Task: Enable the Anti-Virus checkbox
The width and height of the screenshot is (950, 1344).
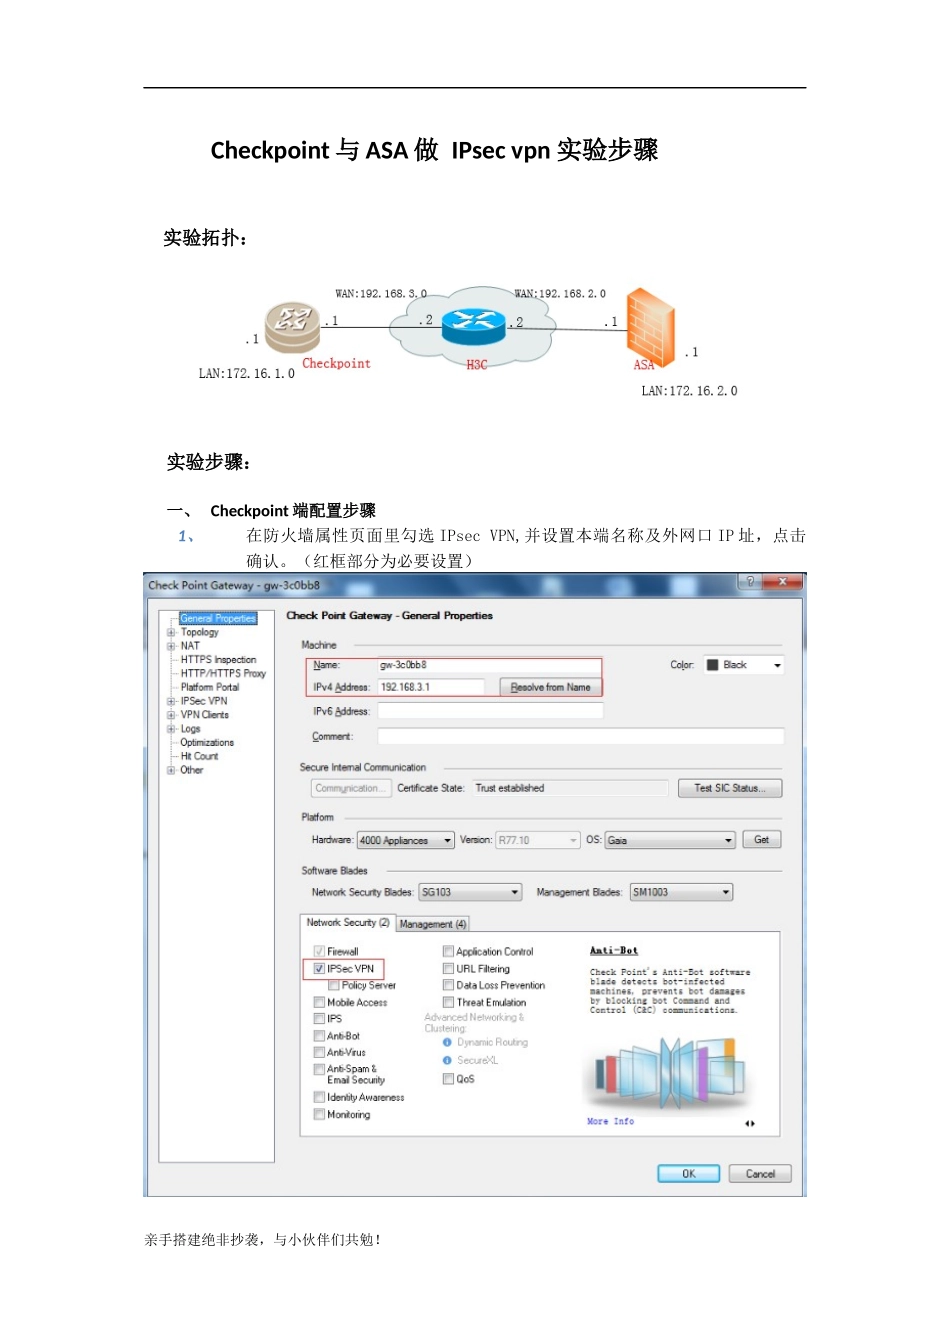Action: coord(319,1052)
